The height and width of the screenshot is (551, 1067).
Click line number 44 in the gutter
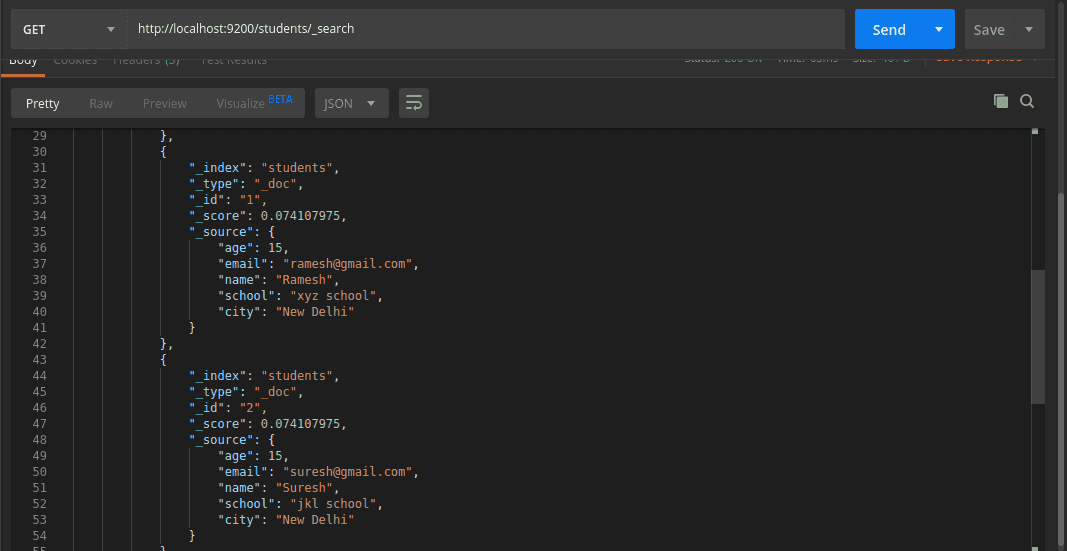pos(40,376)
